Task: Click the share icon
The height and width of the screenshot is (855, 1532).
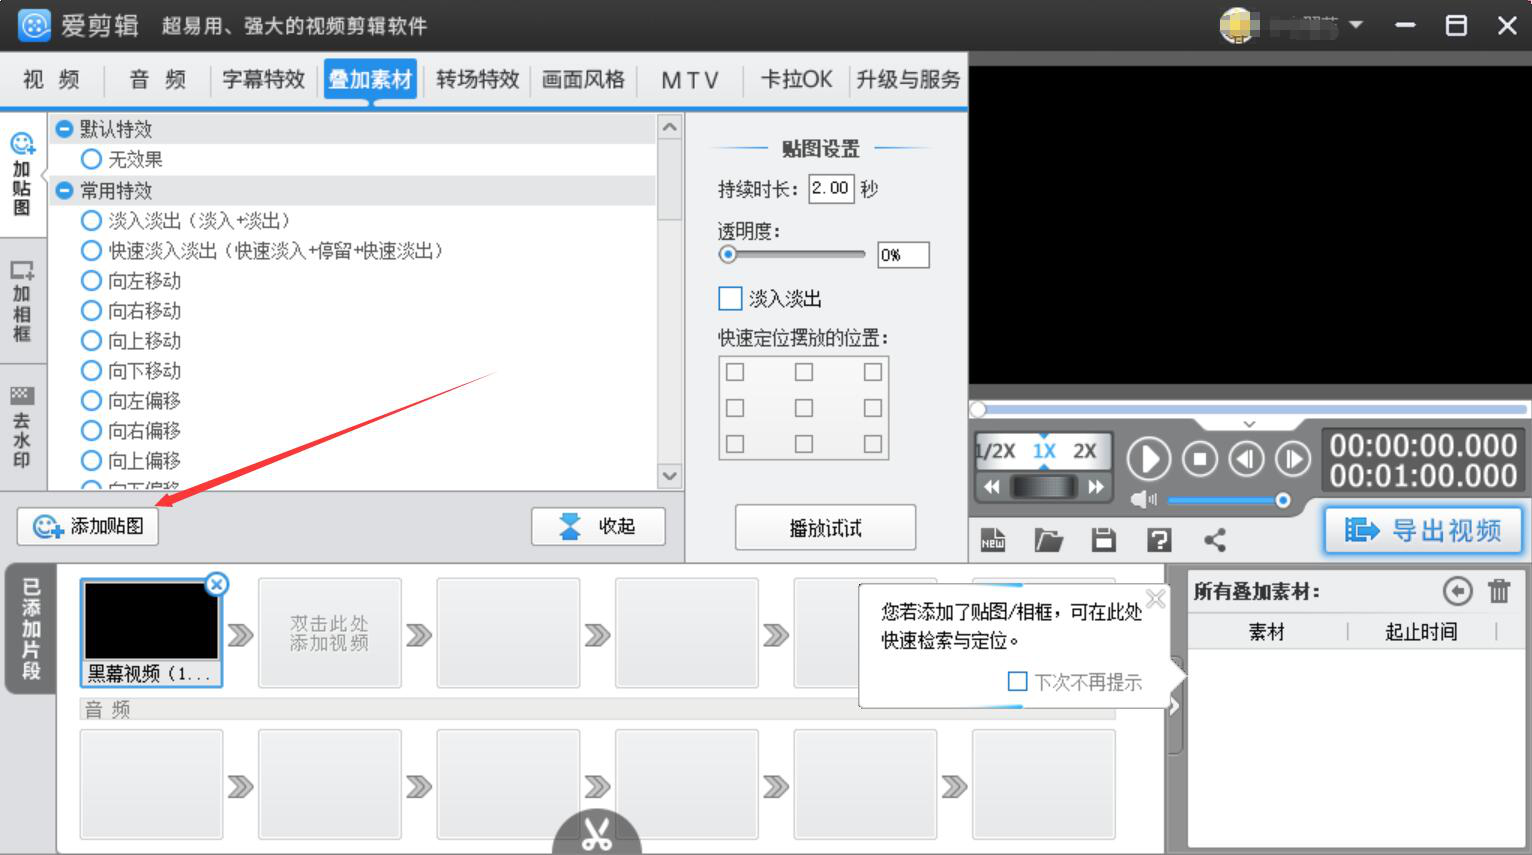Action: tap(1215, 540)
